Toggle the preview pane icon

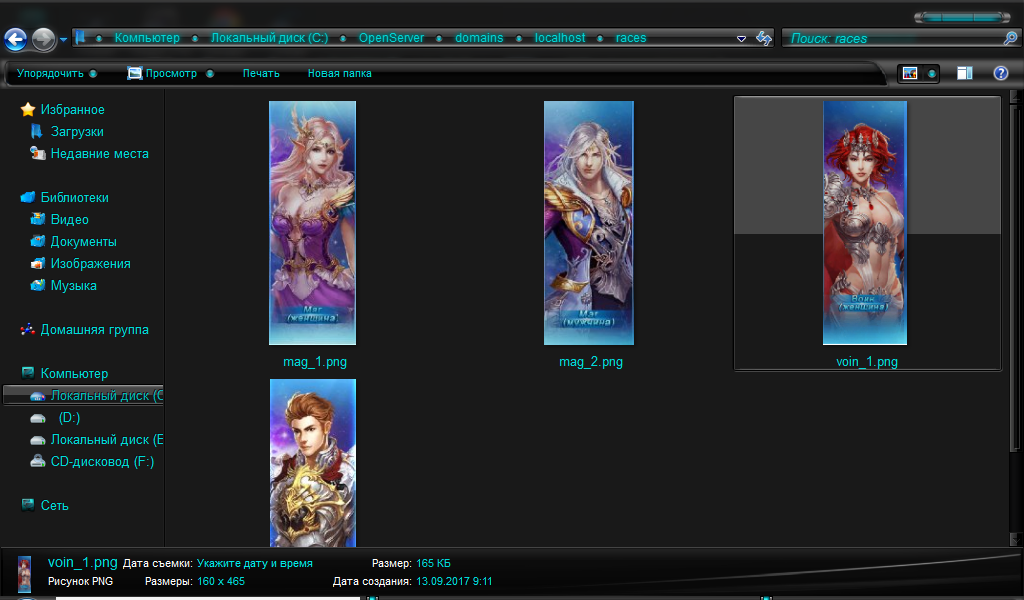[x=964, y=73]
